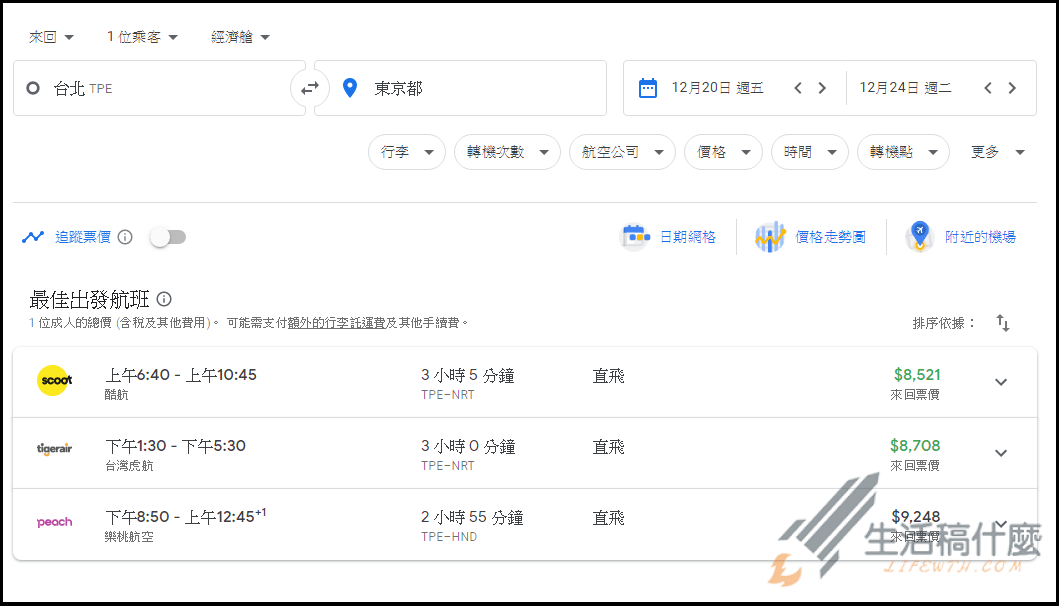The height and width of the screenshot is (606, 1059).
Task: Open the 時間 filter dropdown
Action: [810, 152]
